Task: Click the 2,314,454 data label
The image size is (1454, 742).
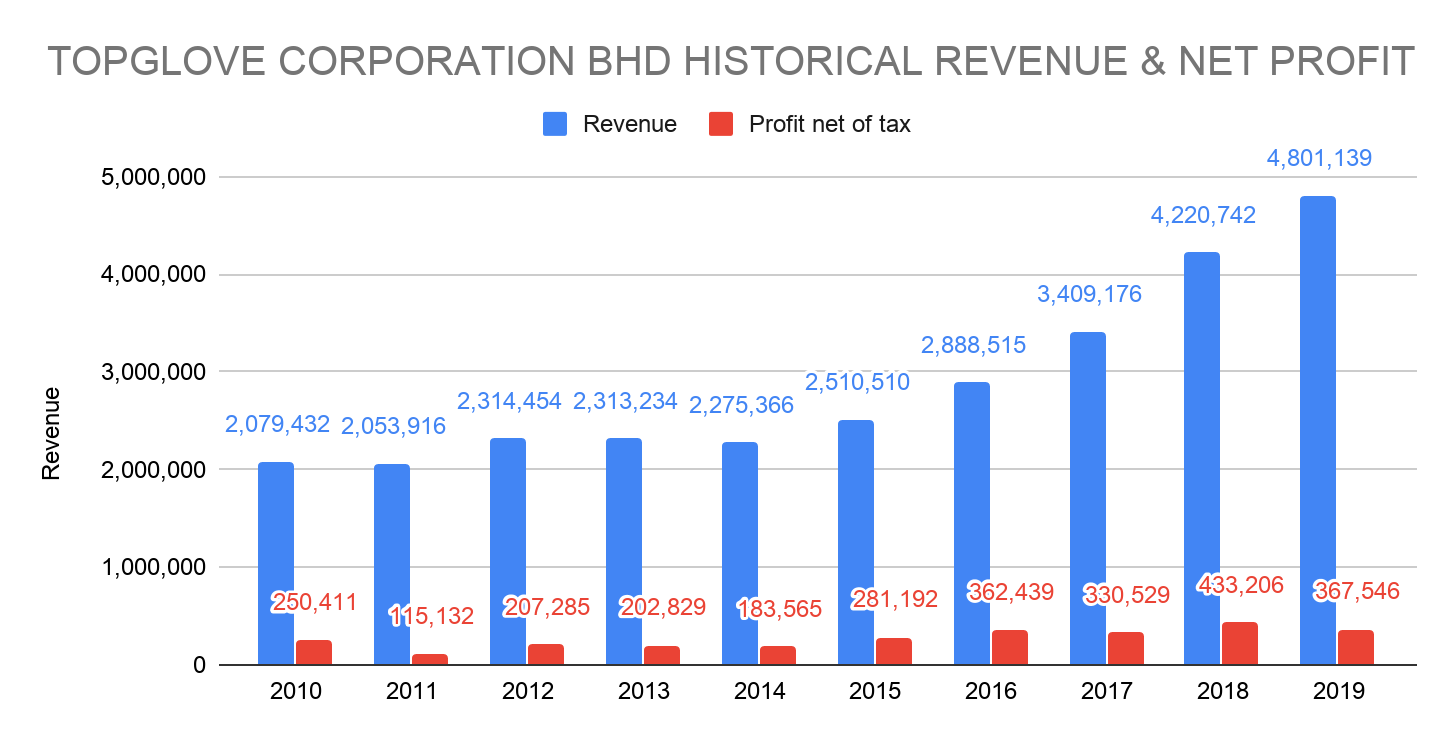Action: [509, 401]
